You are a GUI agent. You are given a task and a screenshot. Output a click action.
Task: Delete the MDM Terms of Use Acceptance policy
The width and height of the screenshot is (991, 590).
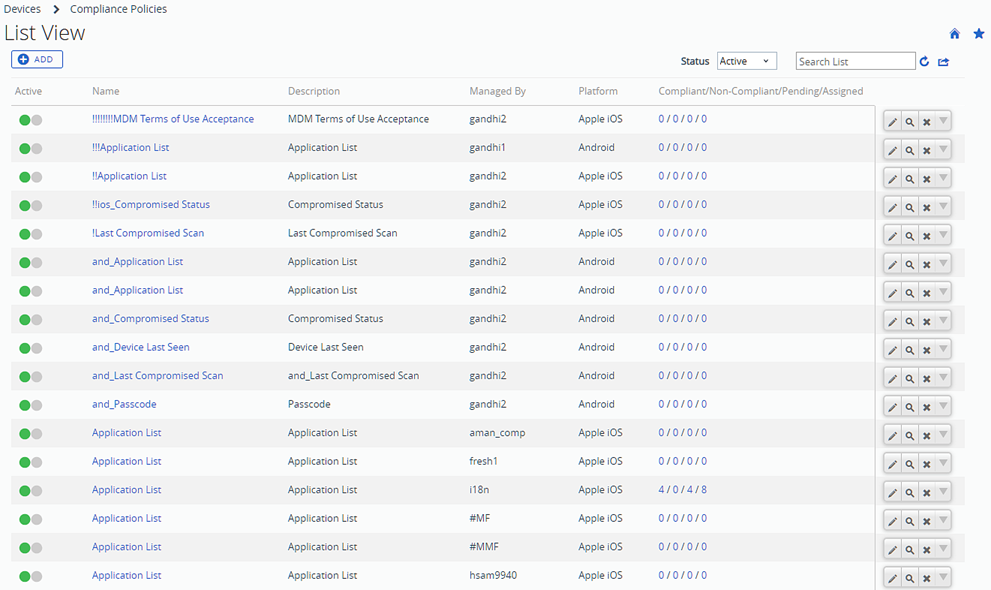tap(927, 121)
